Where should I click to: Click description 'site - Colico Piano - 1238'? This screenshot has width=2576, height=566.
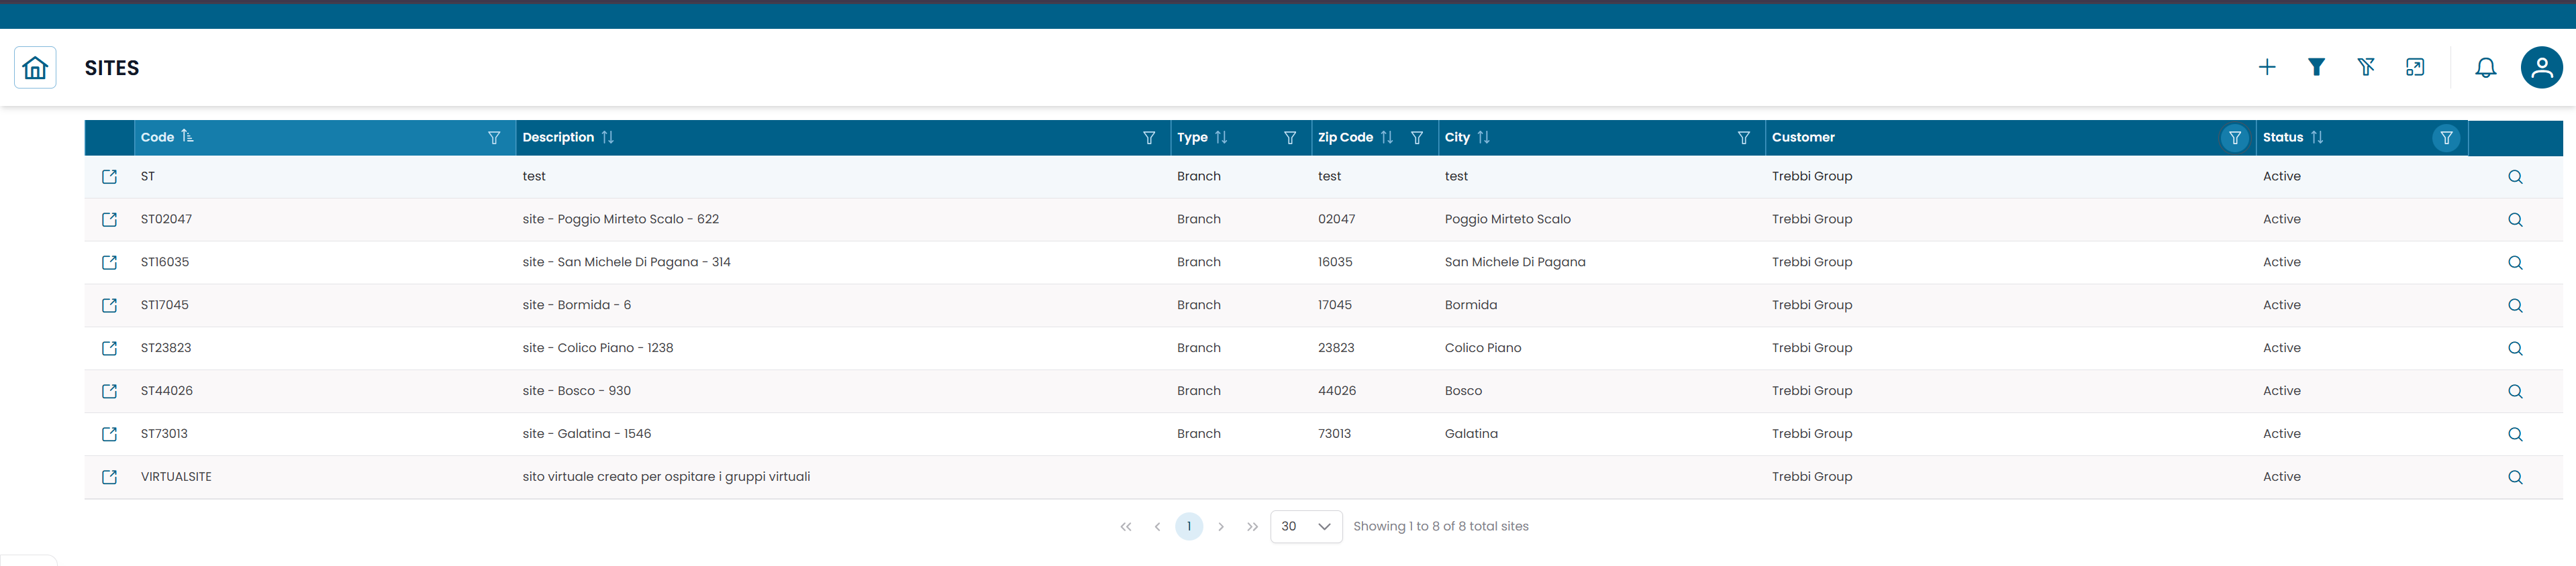coord(597,348)
